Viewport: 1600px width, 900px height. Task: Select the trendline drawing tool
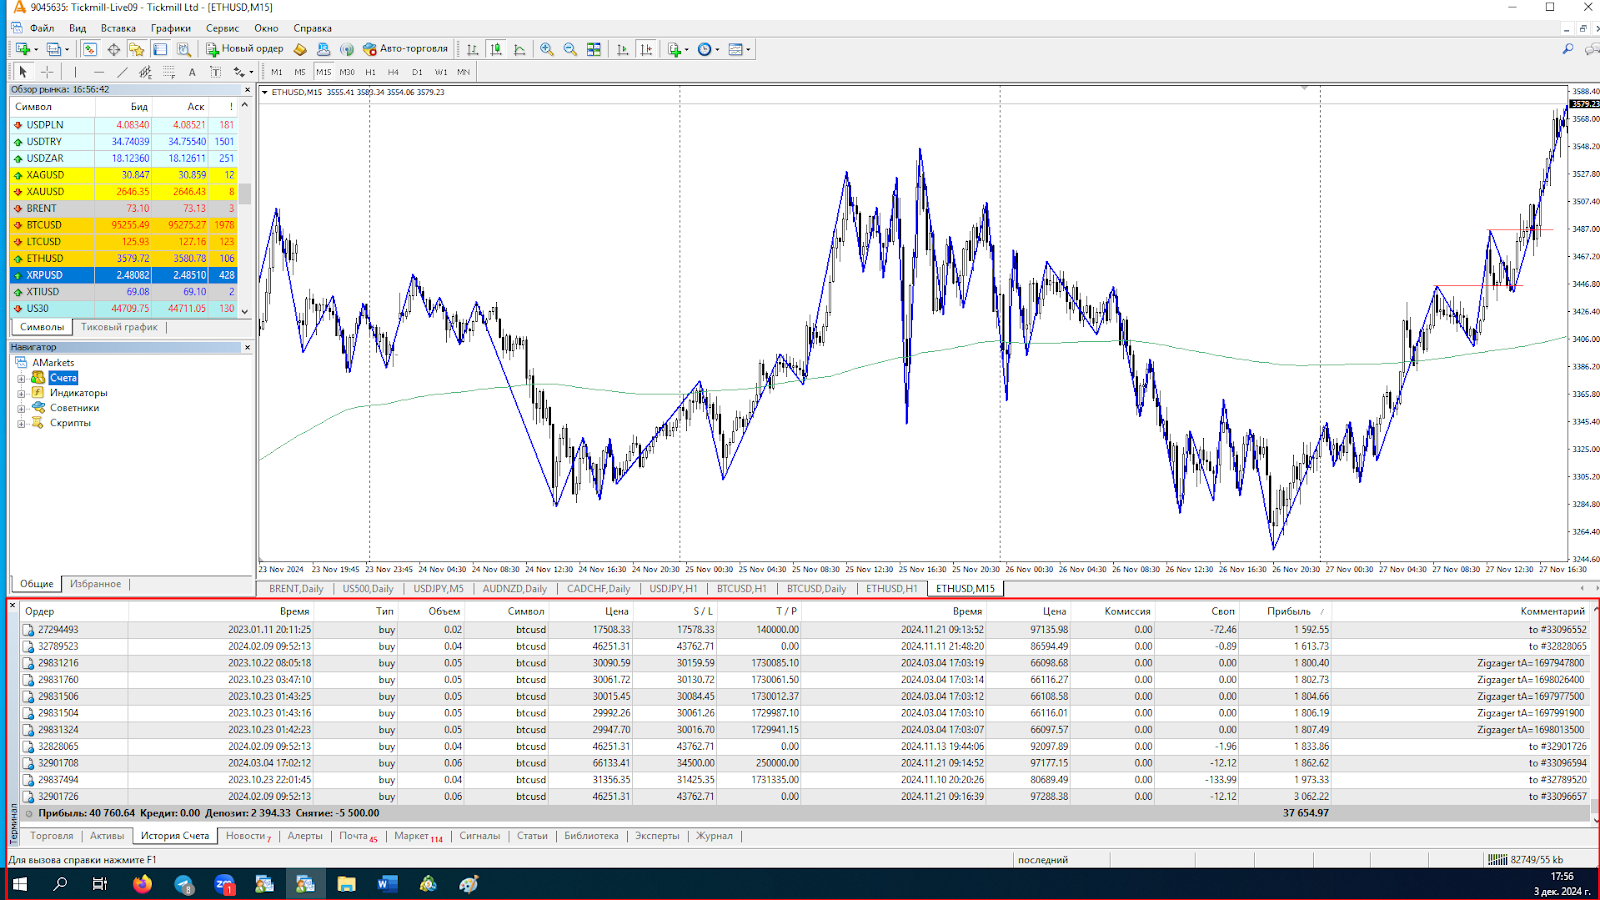[x=122, y=72]
